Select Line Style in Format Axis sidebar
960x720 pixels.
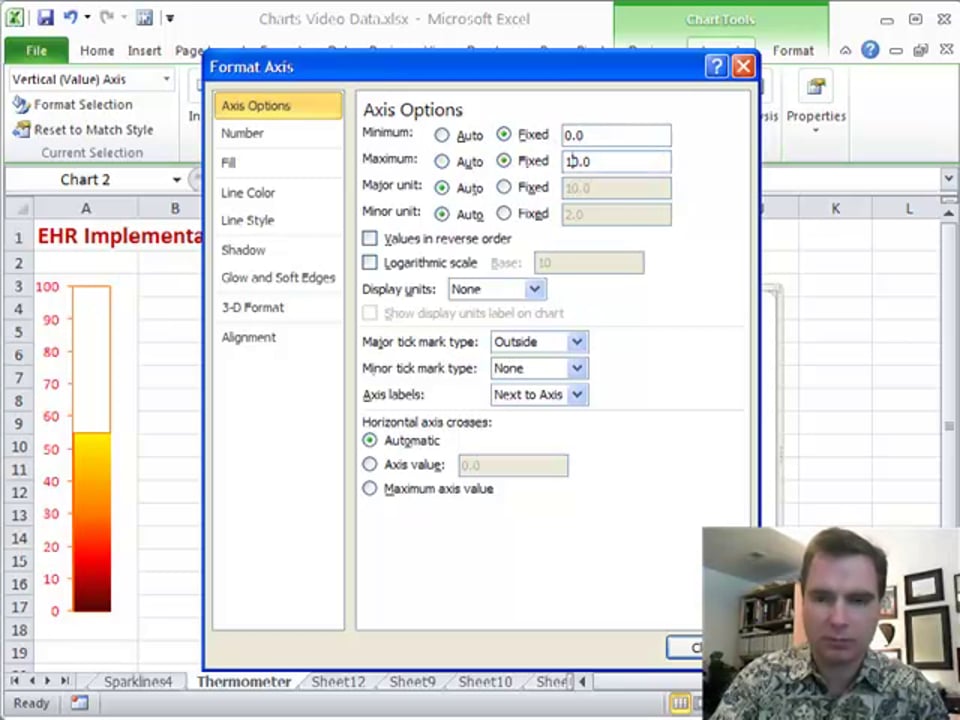[x=247, y=220]
